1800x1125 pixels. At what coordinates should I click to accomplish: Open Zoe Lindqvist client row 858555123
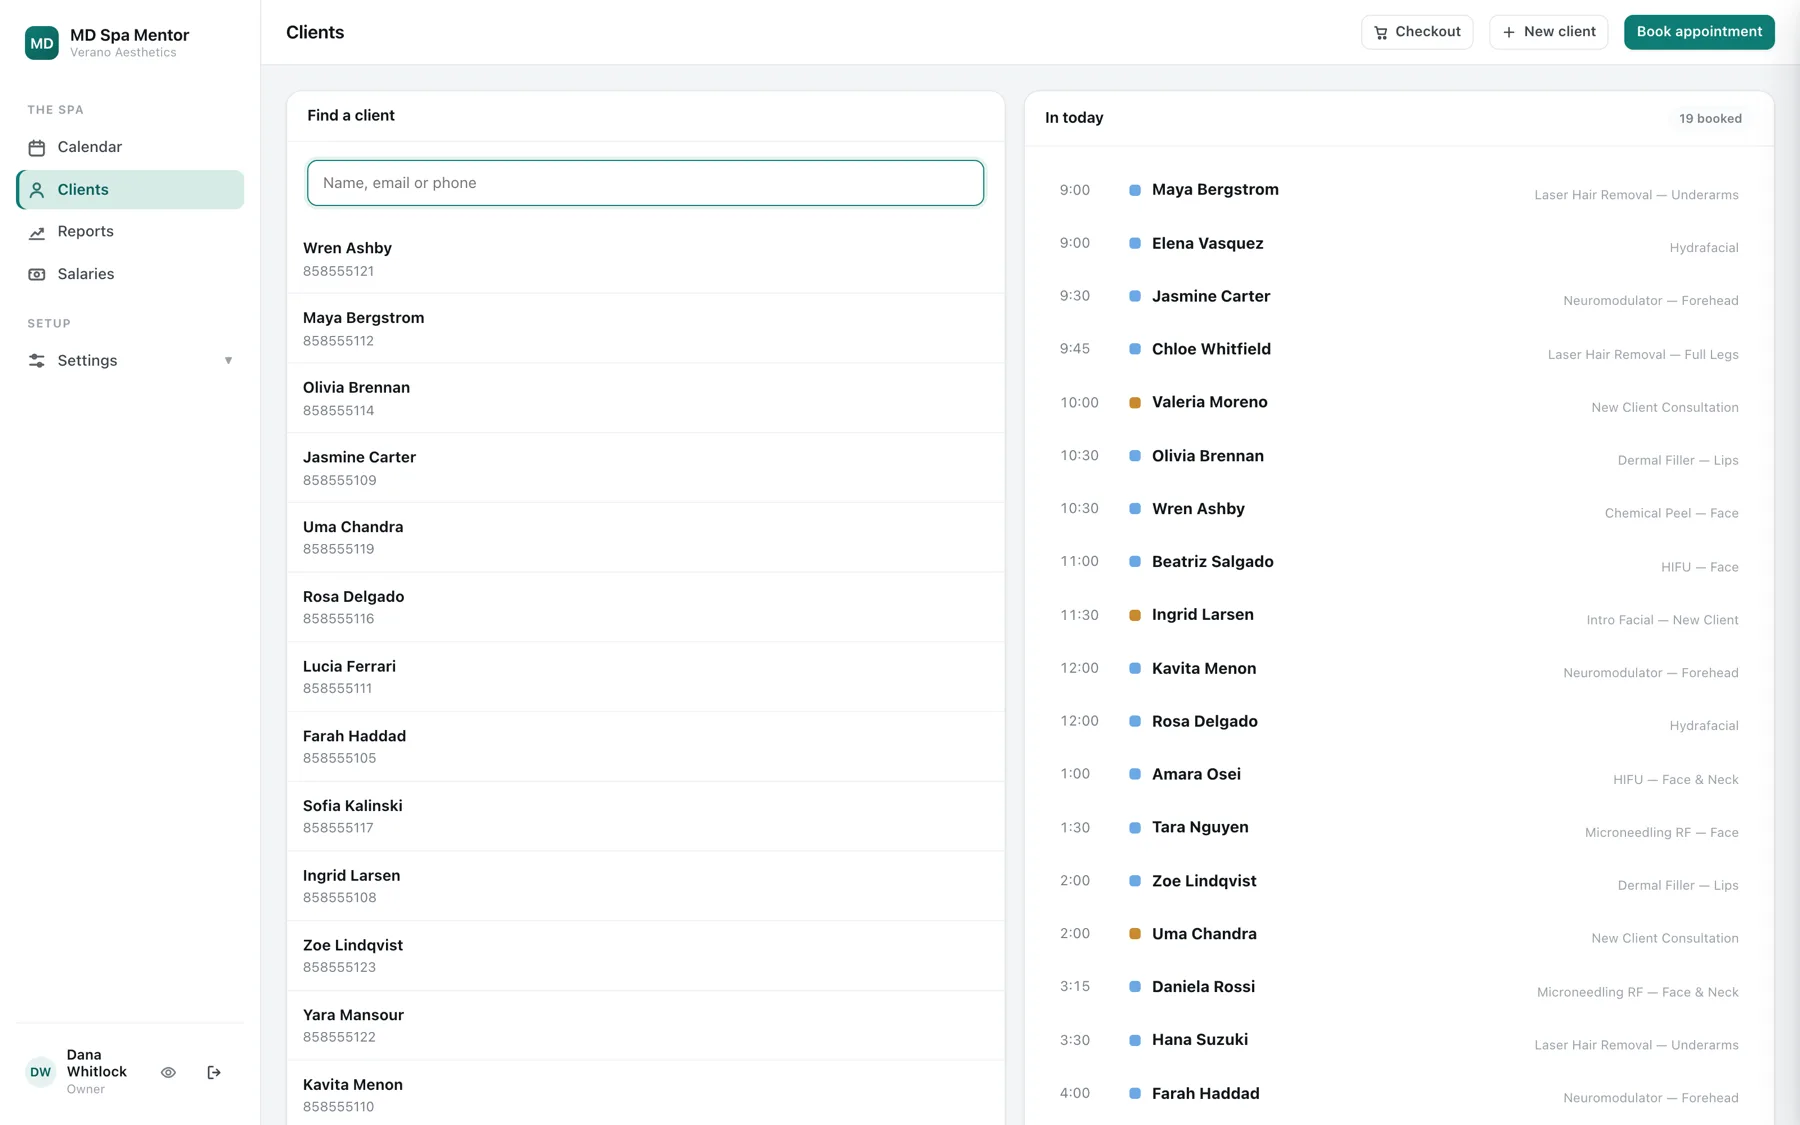(645, 955)
